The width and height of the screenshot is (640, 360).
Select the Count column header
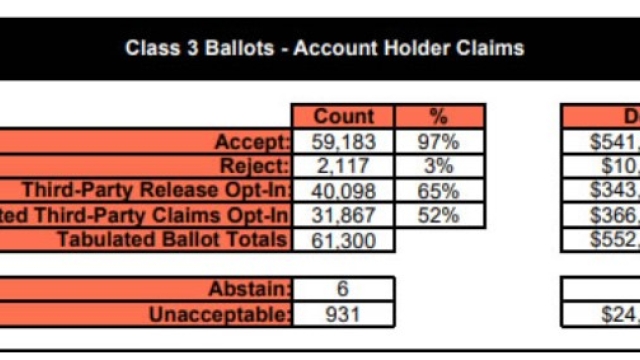point(343,116)
